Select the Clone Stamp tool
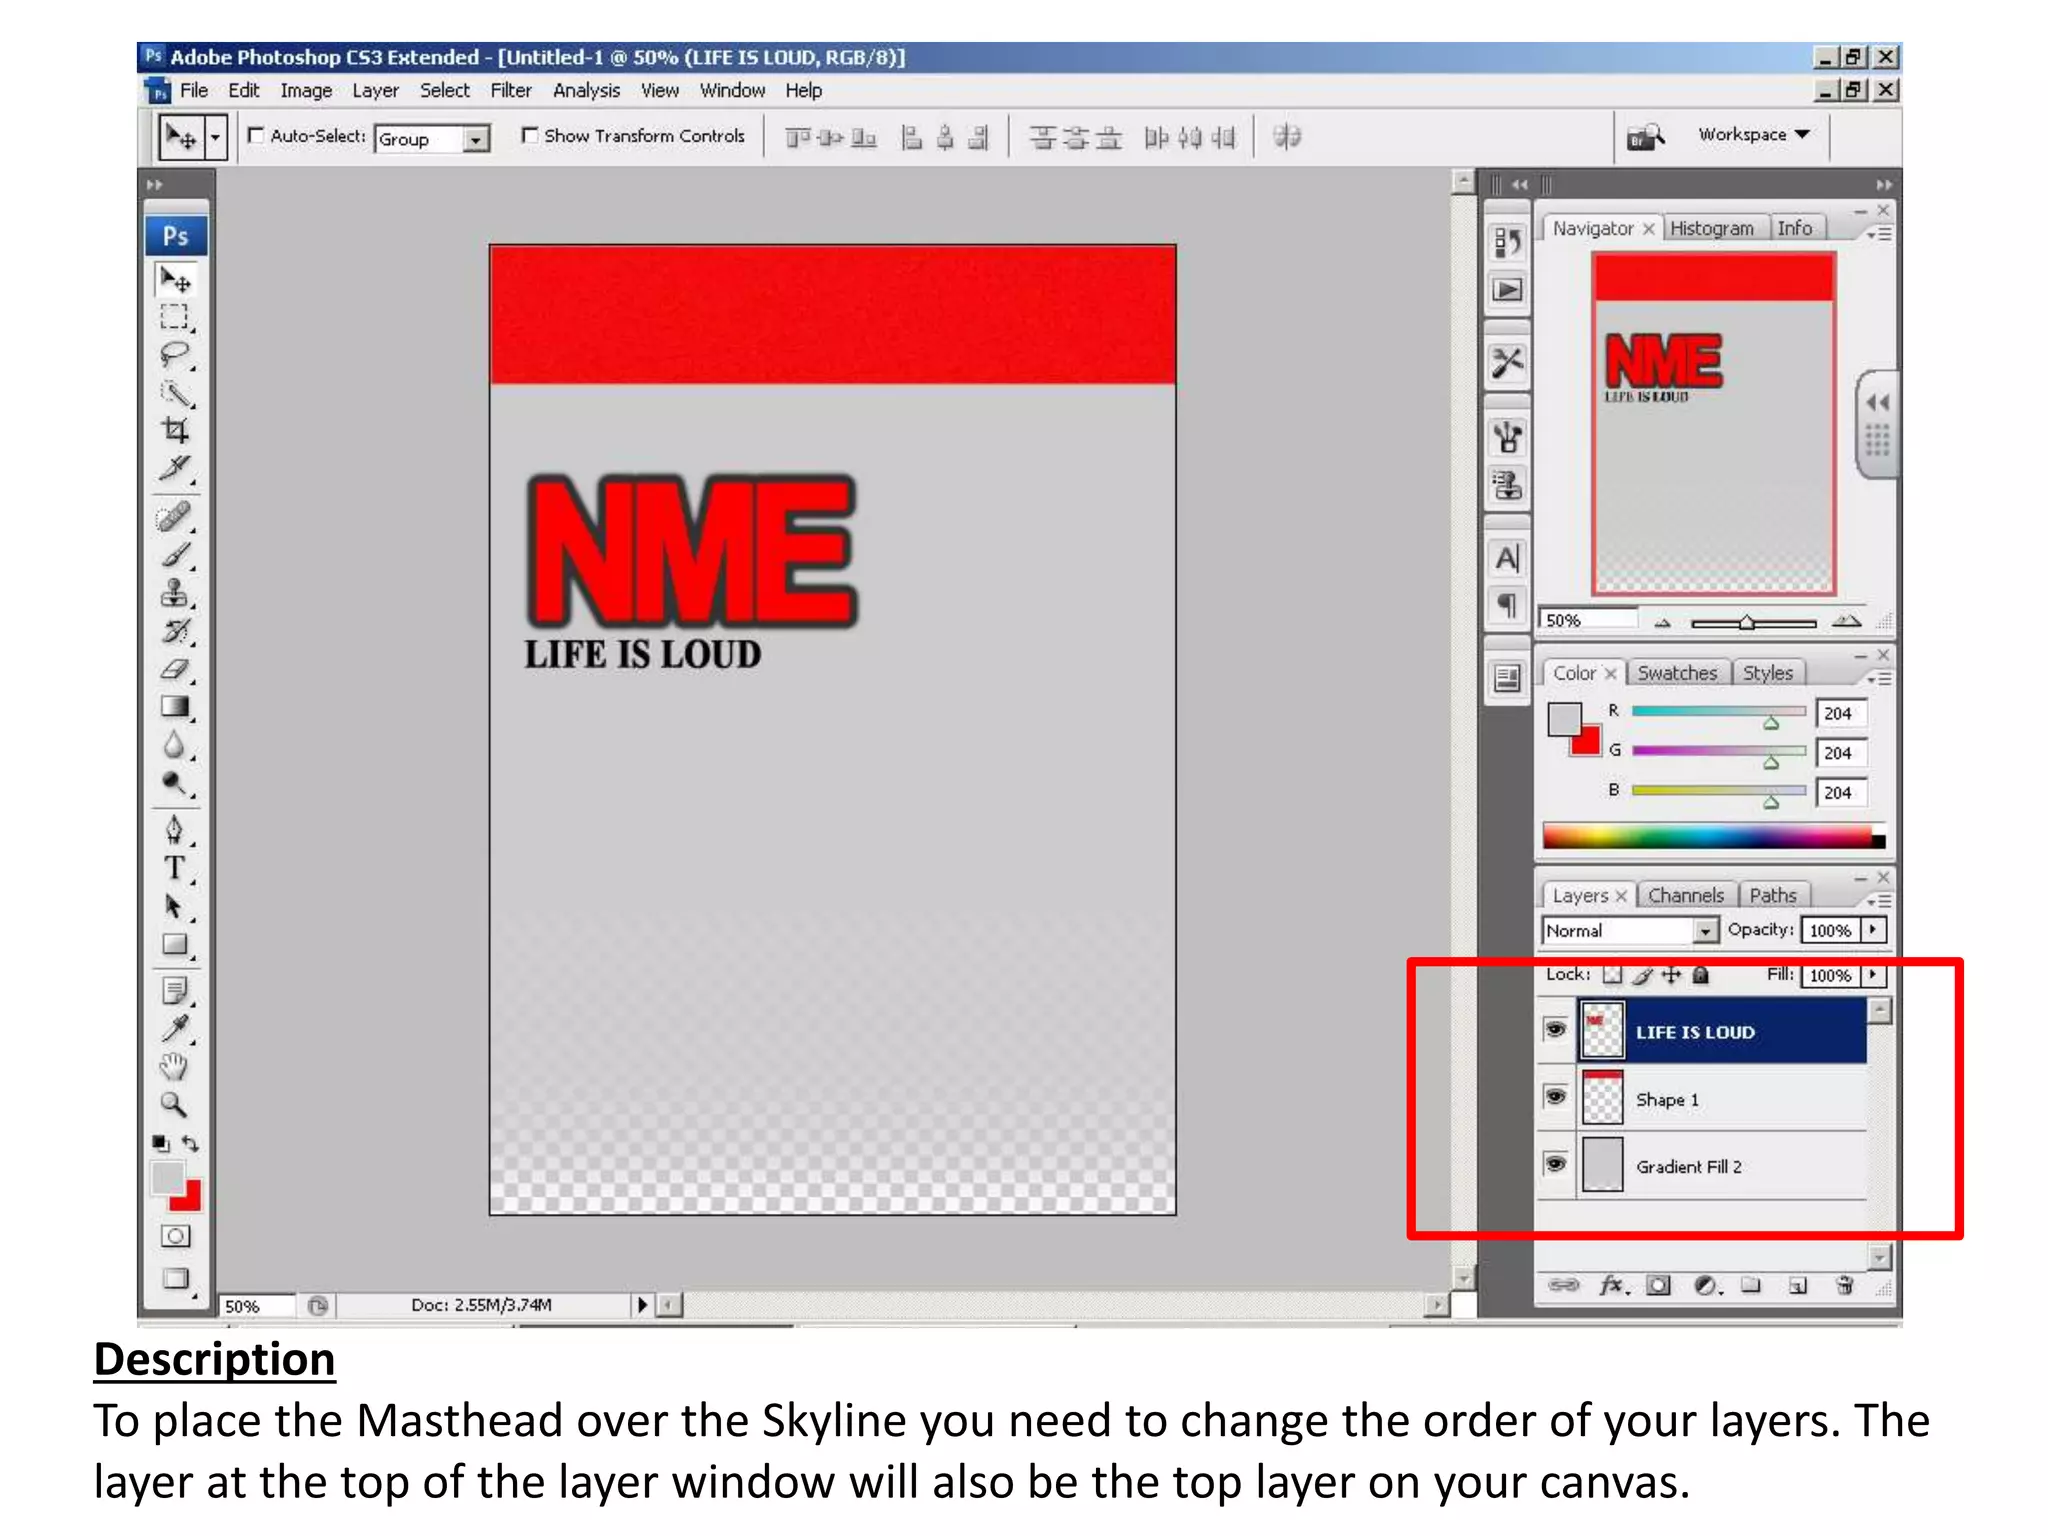The image size is (2048, 1536). coord(175,592)
